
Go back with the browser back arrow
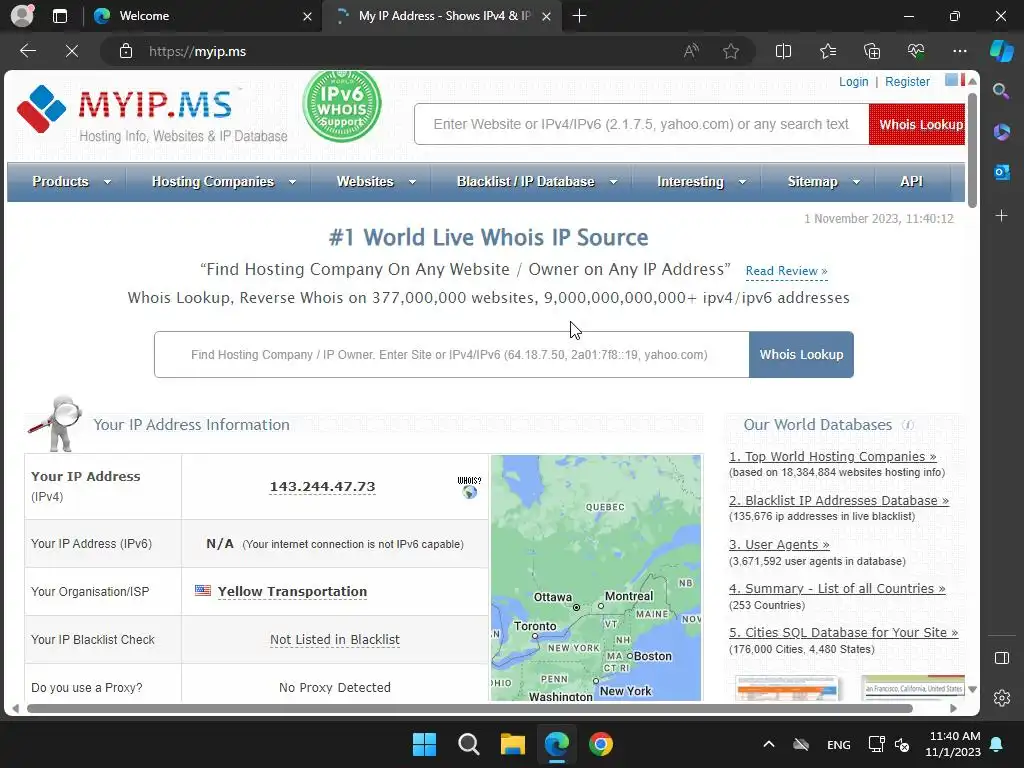coord(28,51)
